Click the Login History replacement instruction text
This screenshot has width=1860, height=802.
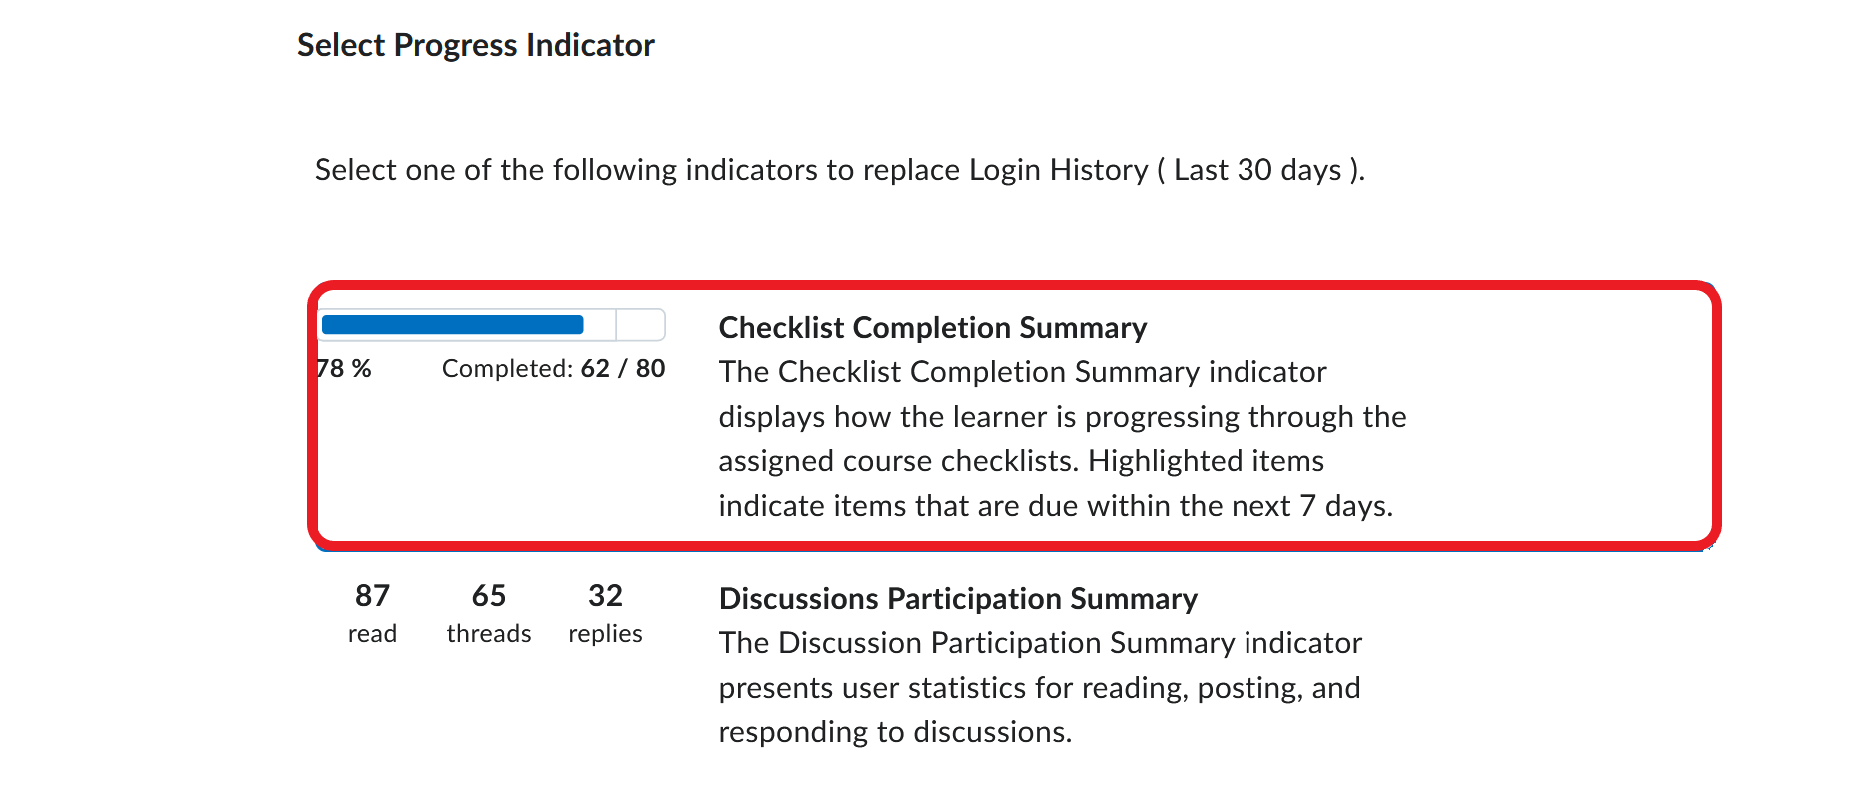tap(840, 169)
